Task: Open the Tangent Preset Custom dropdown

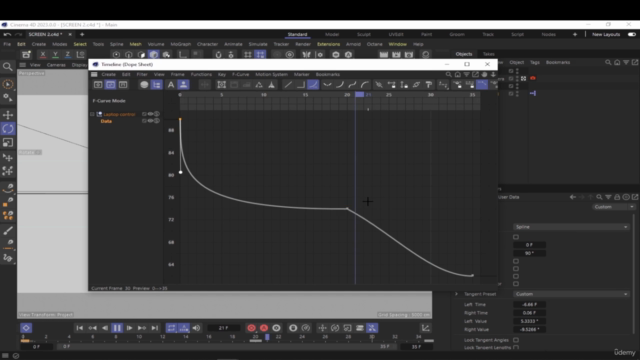Action: (x=571, y=294)
